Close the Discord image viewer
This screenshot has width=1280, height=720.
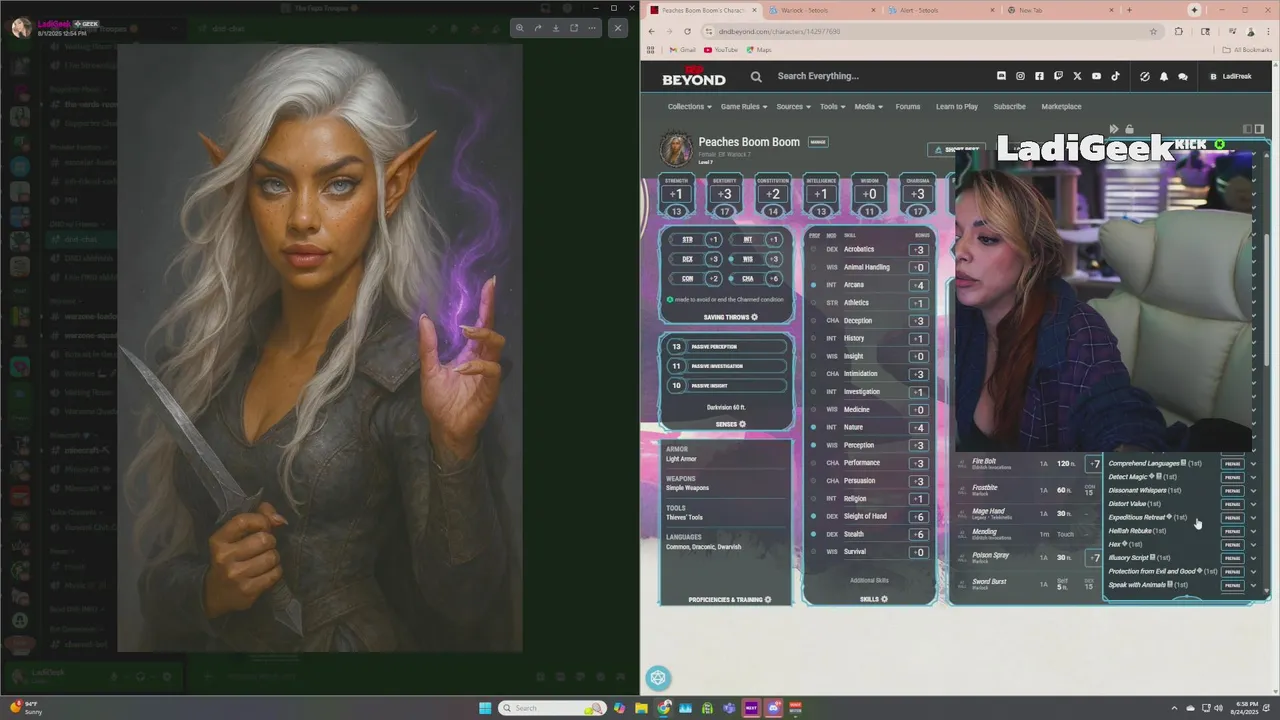[618, 28]
